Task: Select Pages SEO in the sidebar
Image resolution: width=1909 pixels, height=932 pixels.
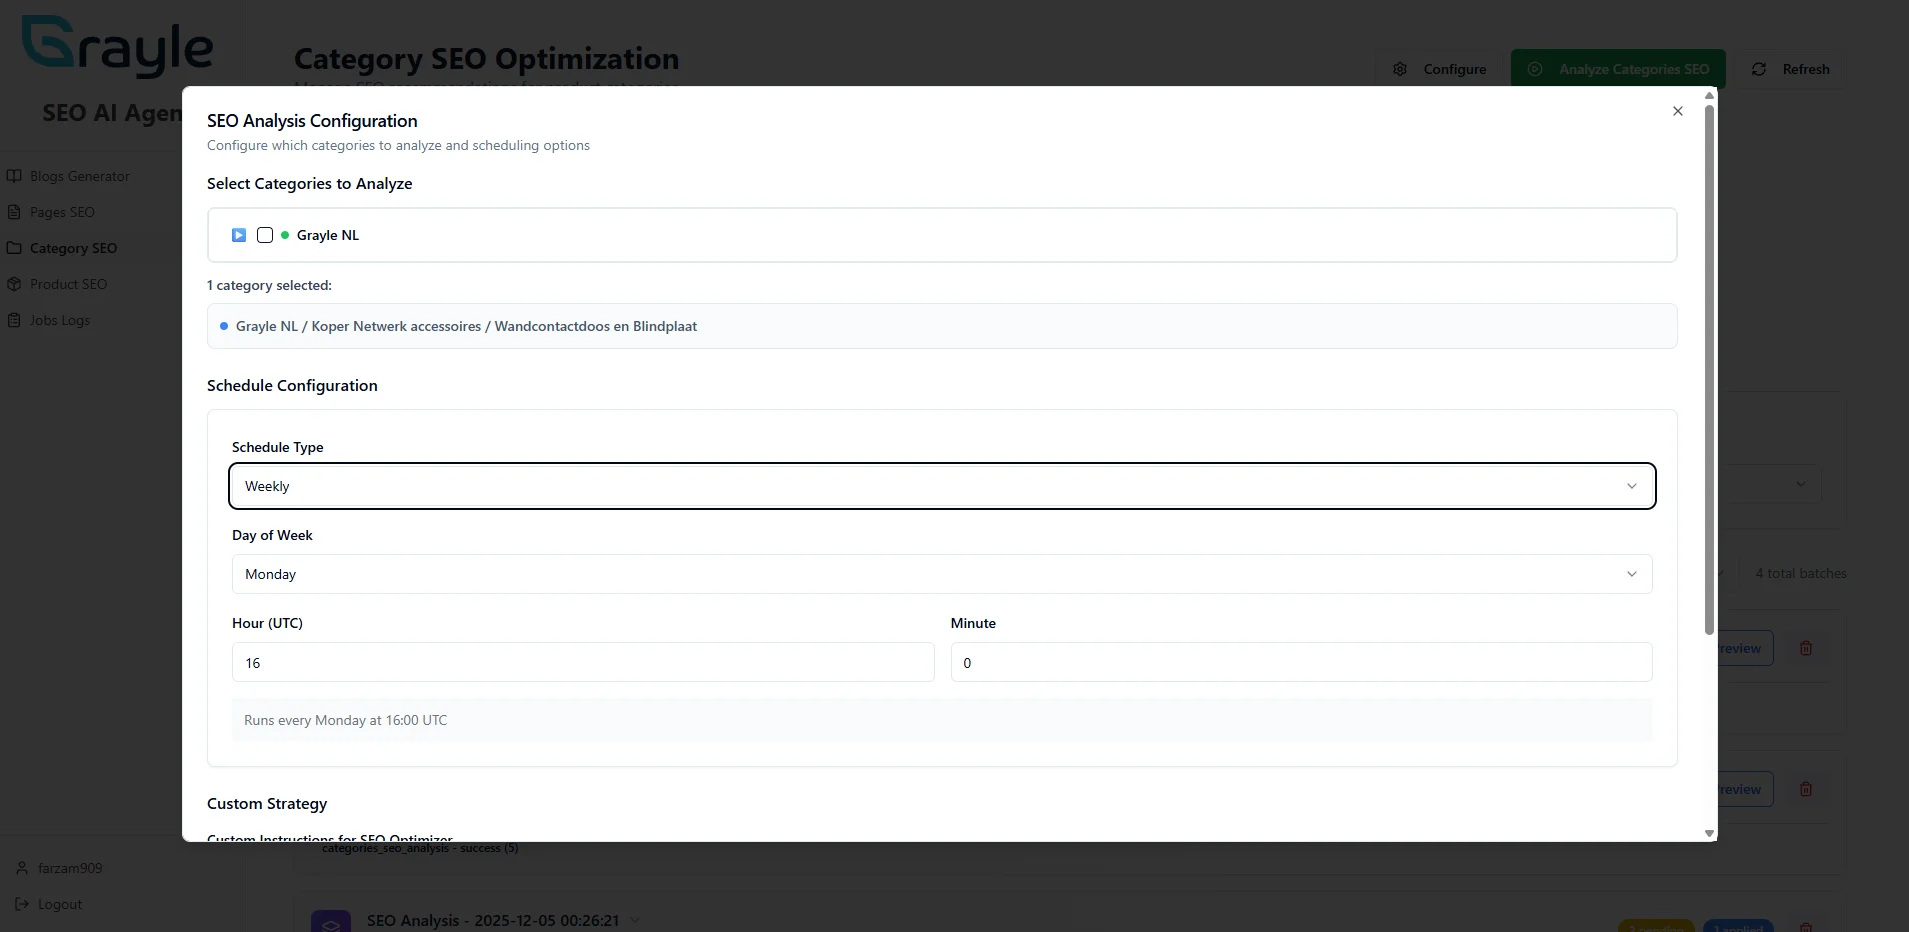Action: pyautogui.click(x=64, y=211)
